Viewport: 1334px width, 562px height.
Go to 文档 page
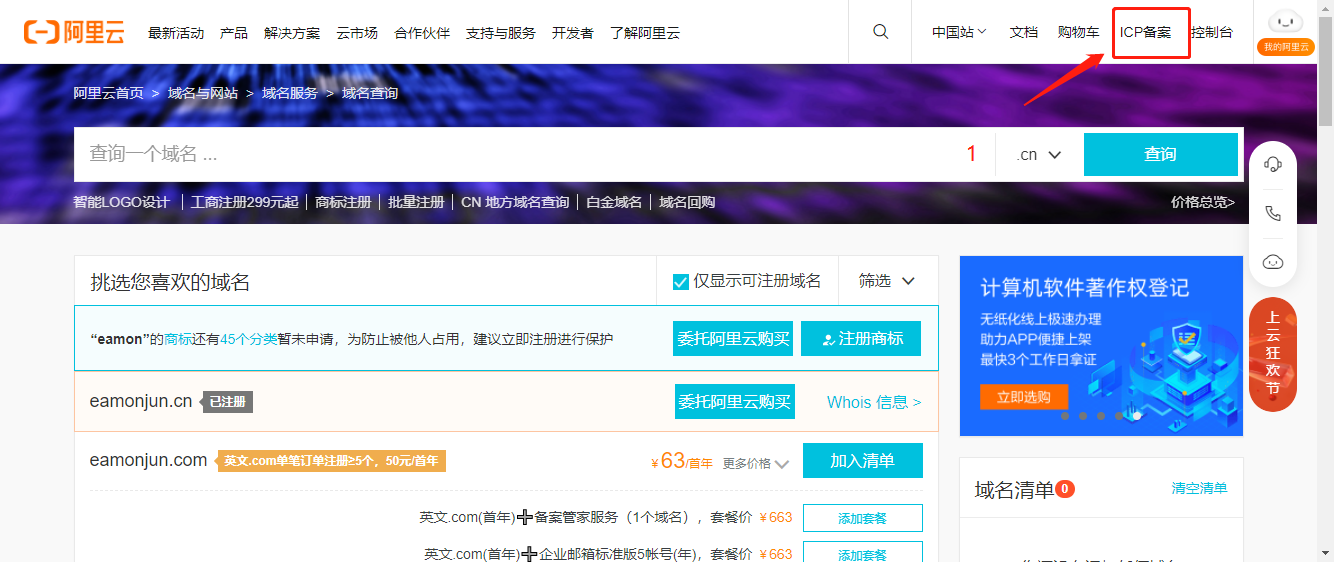tap(1024, 32)
